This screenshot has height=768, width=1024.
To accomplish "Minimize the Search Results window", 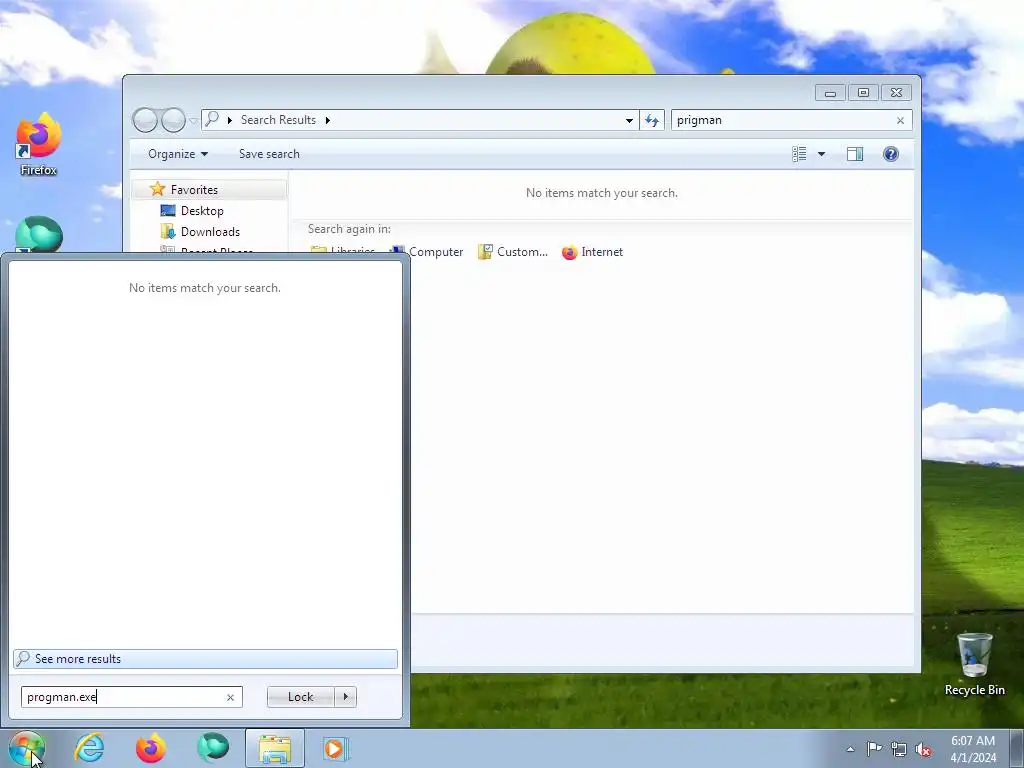I will pyautogui.click(x=830, y=93).
